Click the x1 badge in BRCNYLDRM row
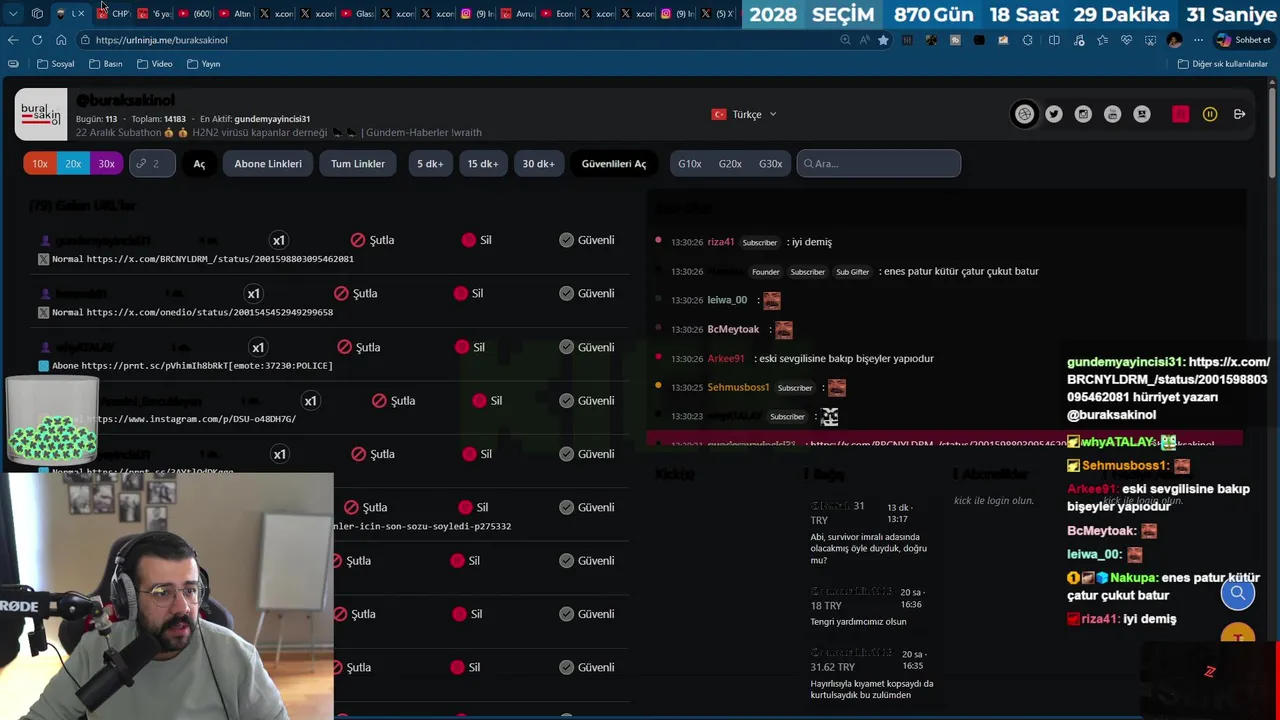This screenshot has width=1280, height=720. 279,240
